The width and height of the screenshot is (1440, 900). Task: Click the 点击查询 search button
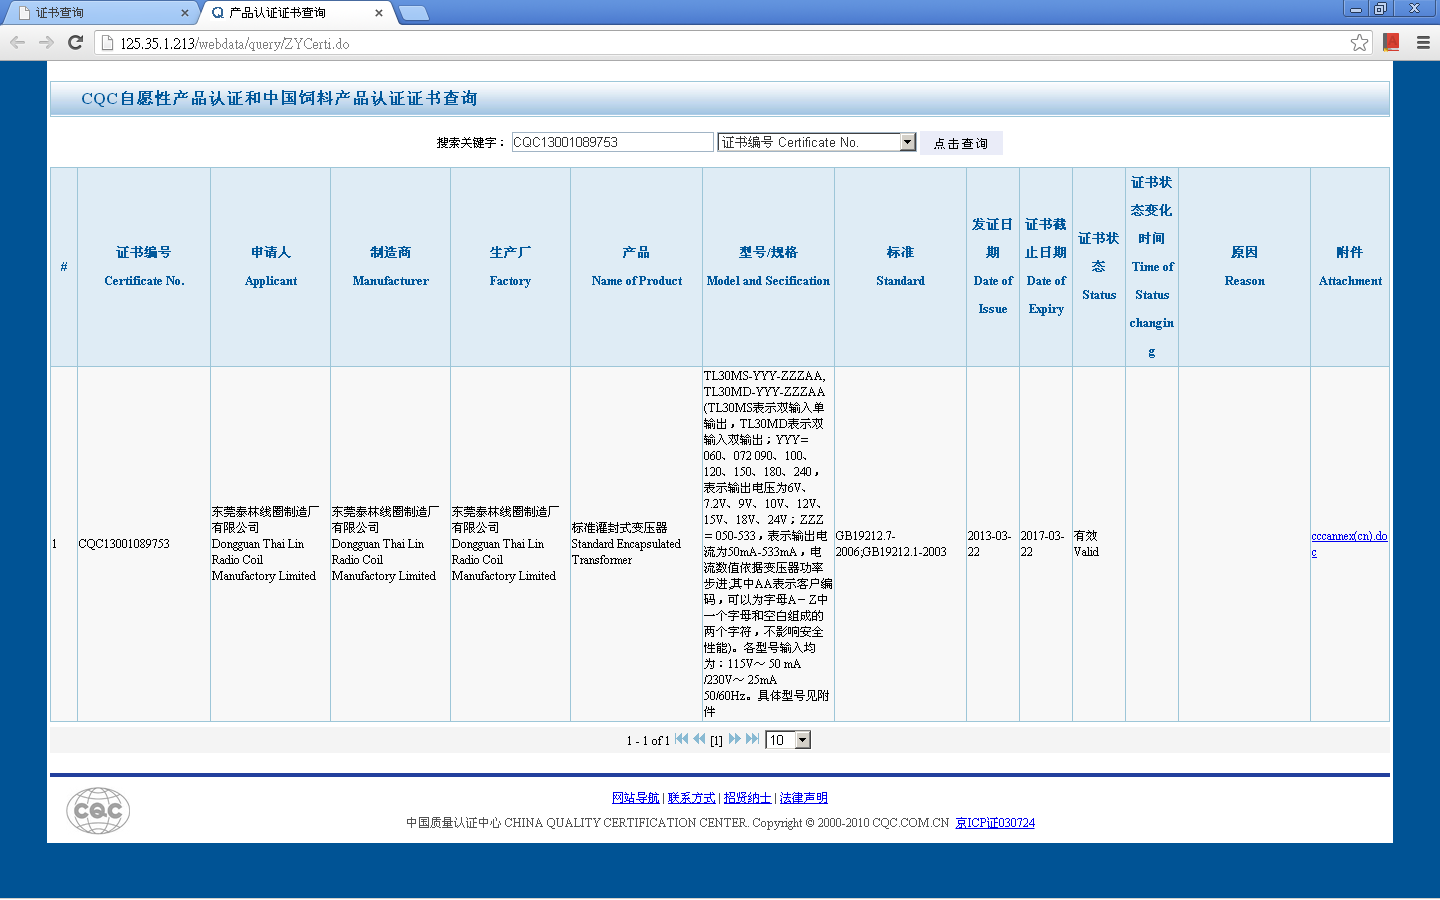[961, 143]
